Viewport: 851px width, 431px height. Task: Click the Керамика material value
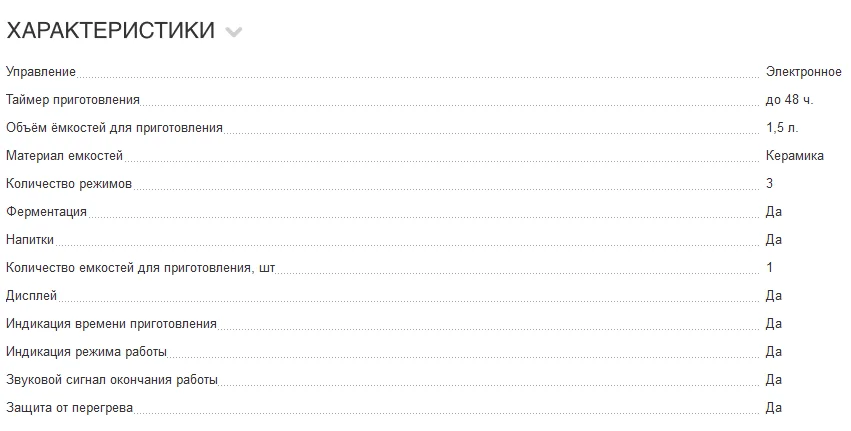tap(795, 156)
